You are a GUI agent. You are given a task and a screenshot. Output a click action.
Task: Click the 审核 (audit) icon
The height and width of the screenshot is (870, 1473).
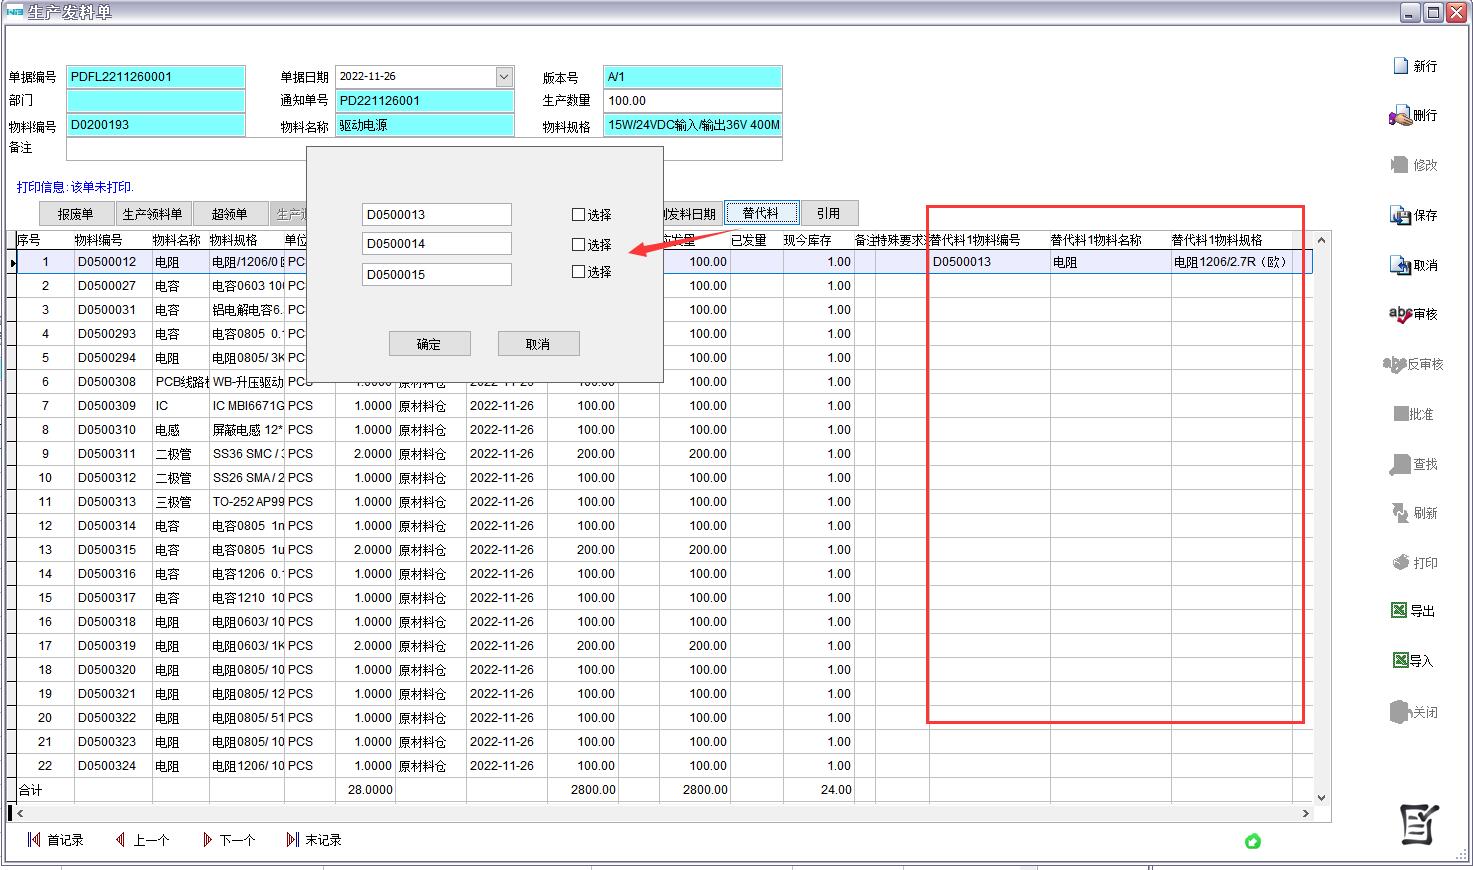click(x=1400, y=314)
